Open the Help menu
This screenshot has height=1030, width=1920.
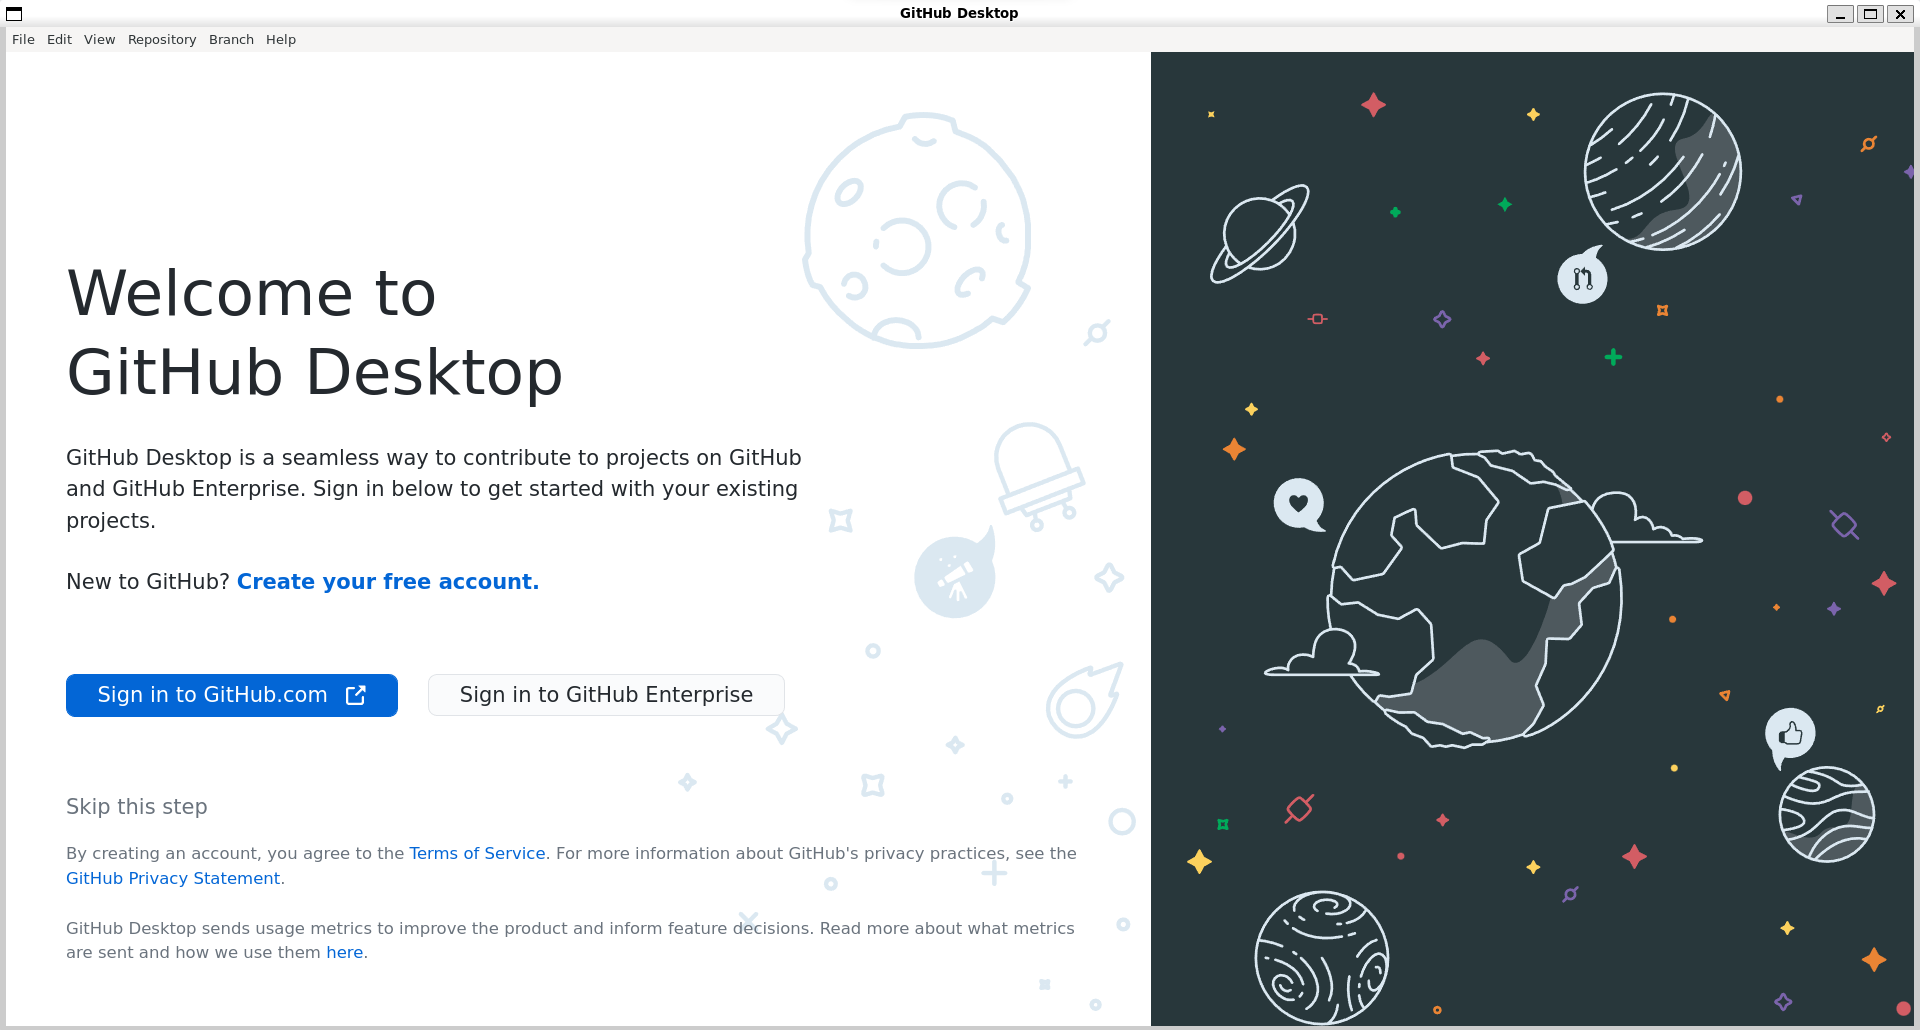pos(281,40)
